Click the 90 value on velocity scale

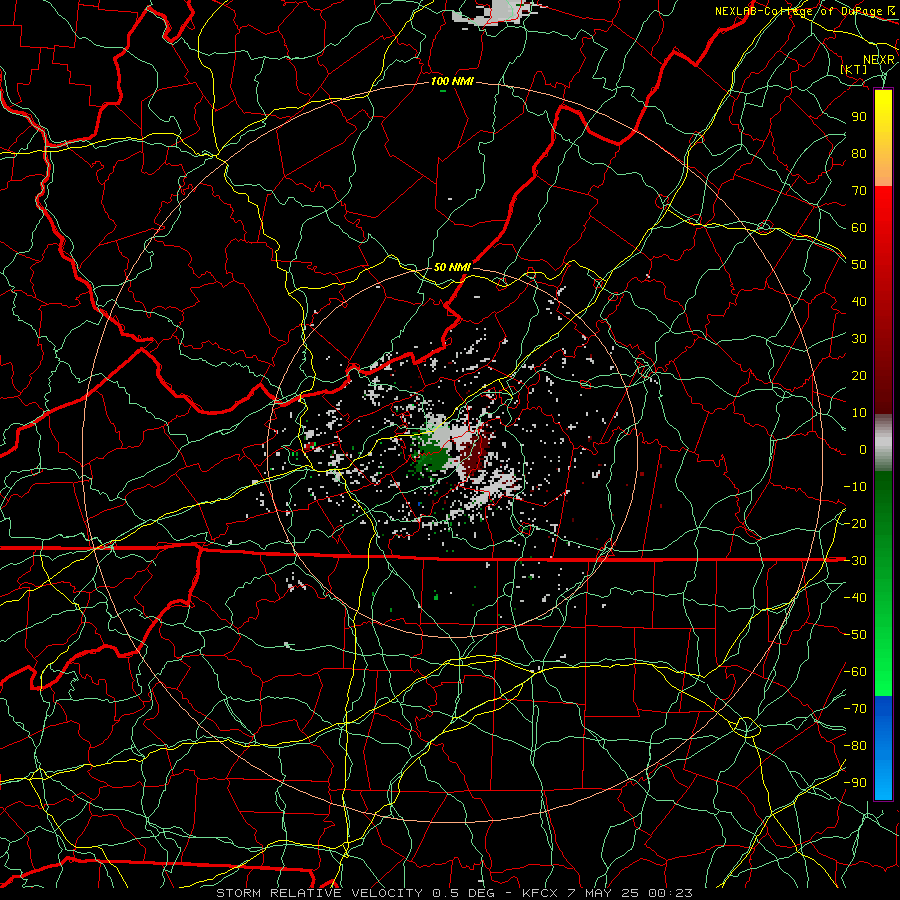coord(859,117)
